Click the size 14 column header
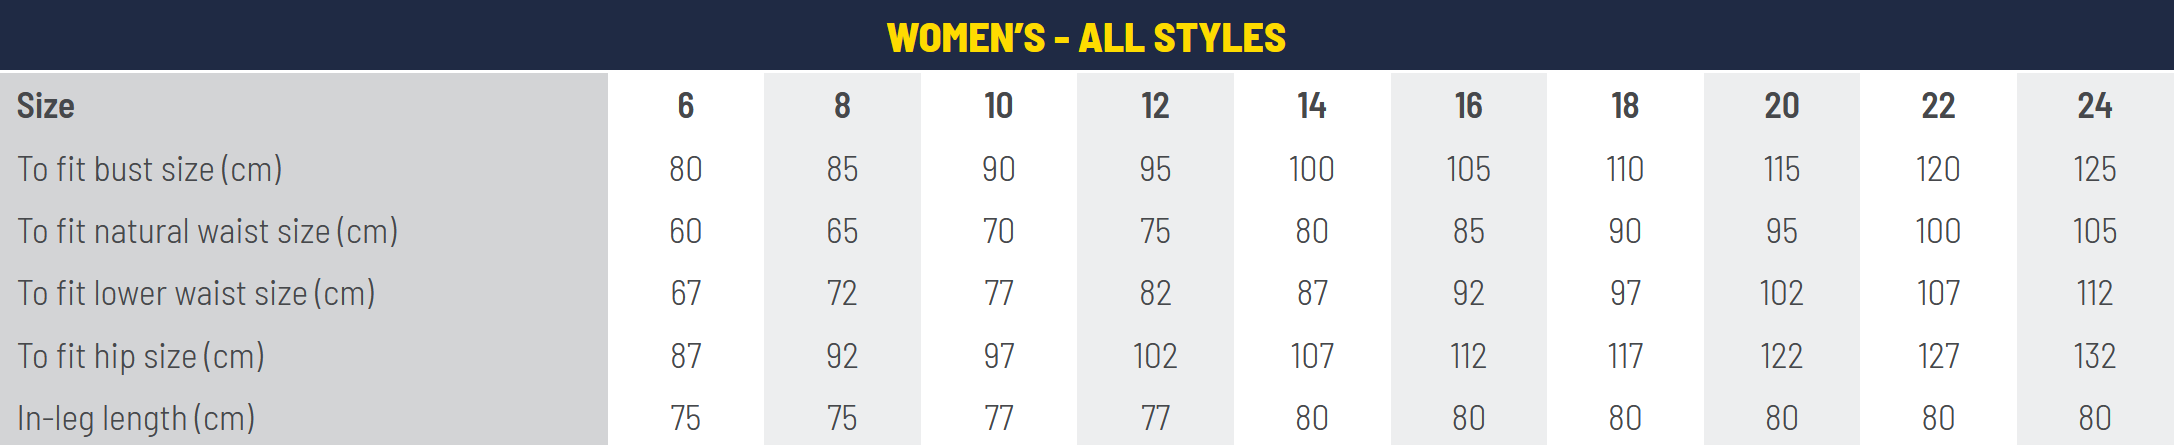 pos(1311,106)
